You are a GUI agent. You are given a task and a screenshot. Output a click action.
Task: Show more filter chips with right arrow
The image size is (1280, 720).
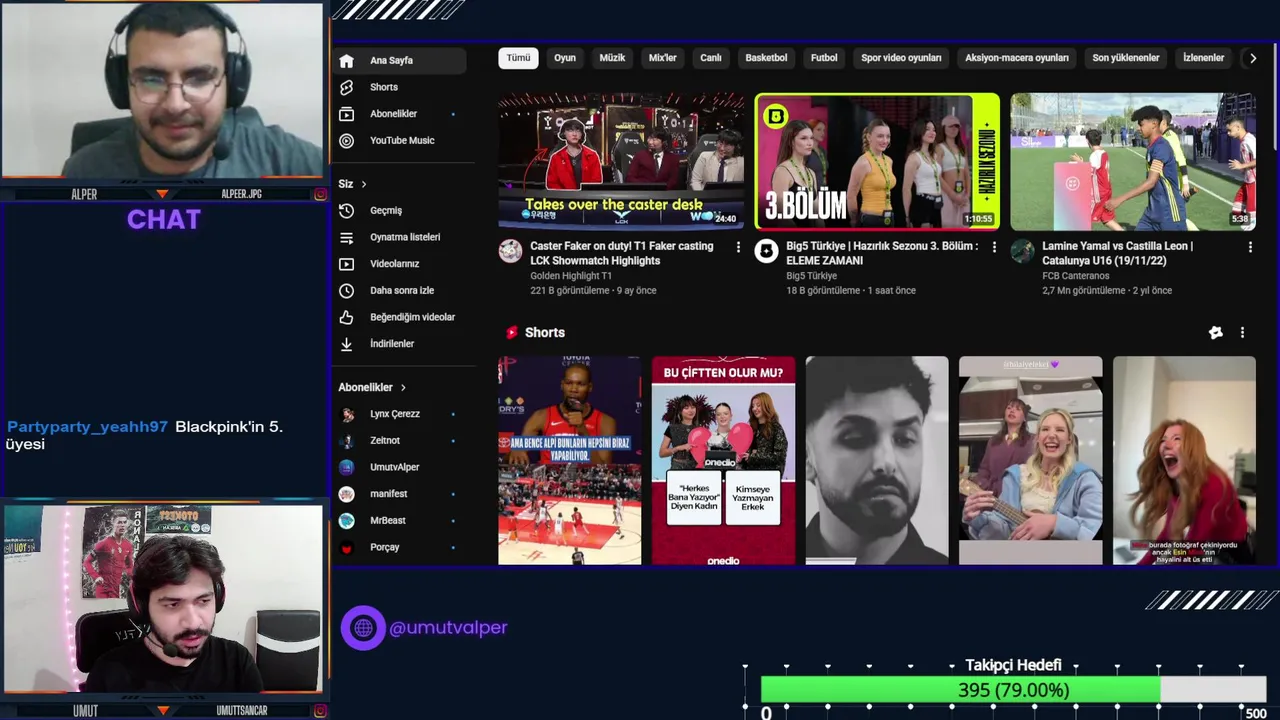1252,58
